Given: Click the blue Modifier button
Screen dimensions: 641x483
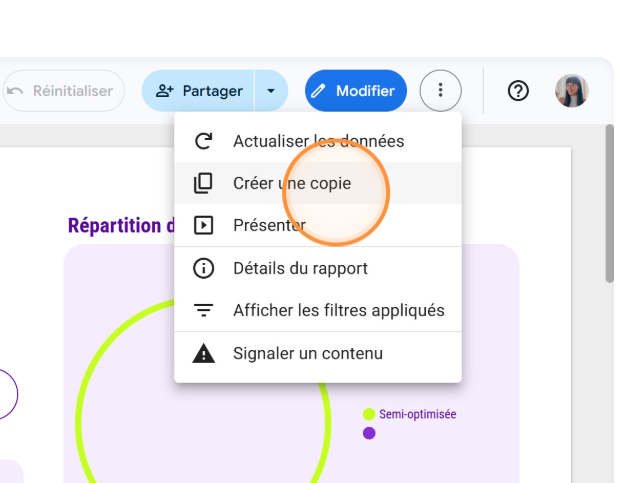Looking at the screenshot, I should click(355, 91).
